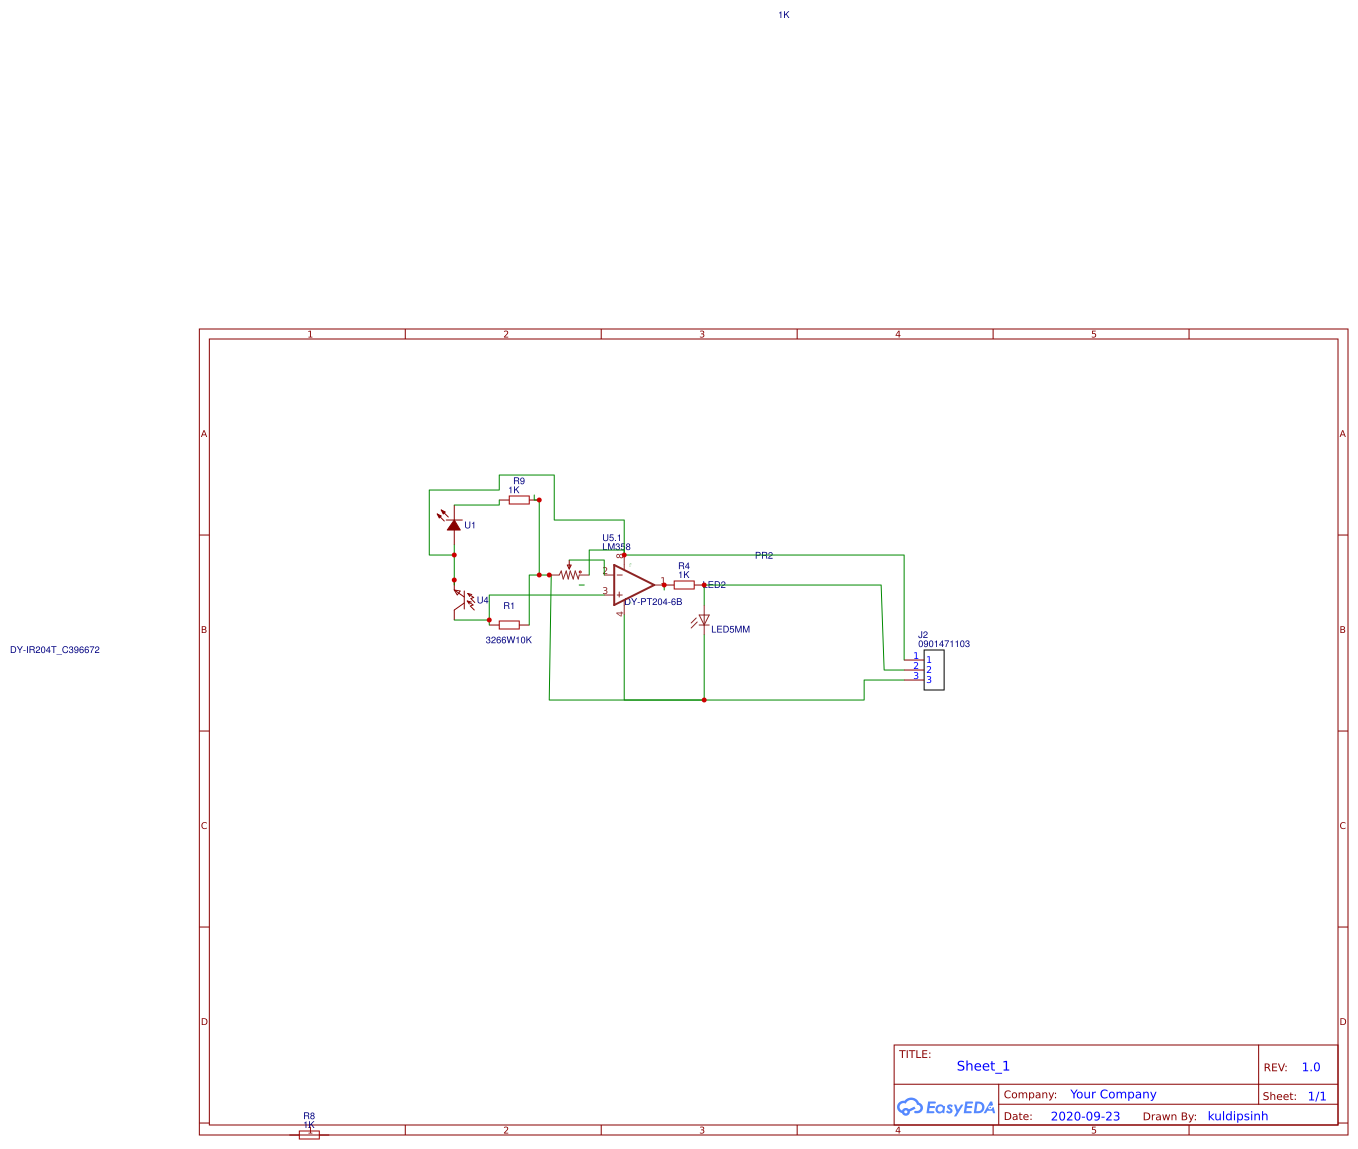Click the Your Company text
The width and height of the screenshot is (1358, 1149).
1112,1094
